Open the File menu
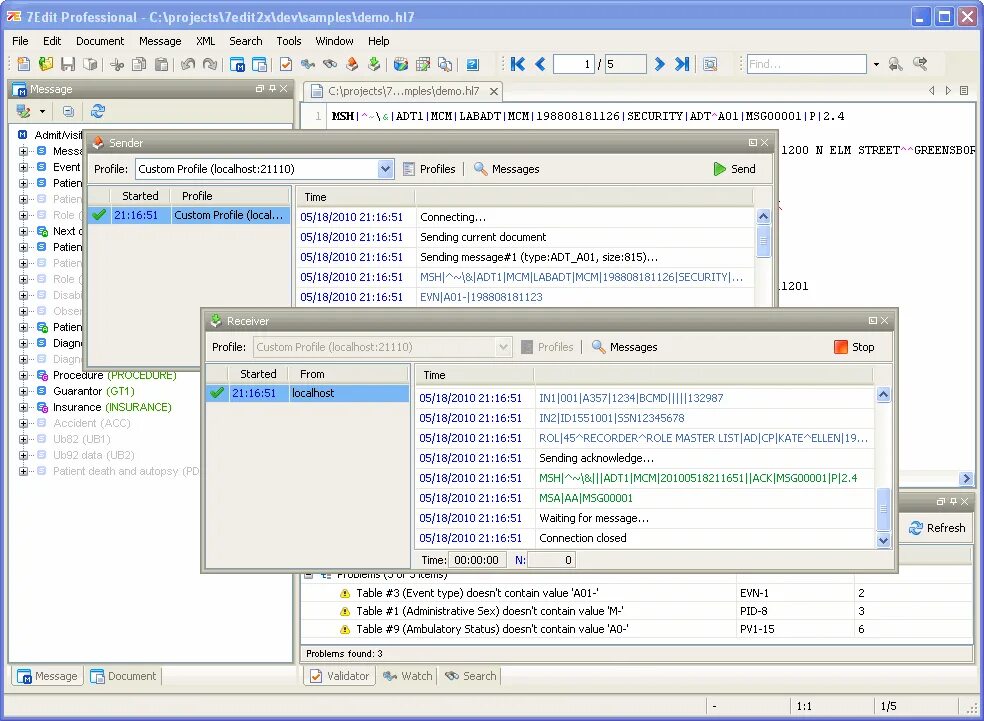 point(20,41)
